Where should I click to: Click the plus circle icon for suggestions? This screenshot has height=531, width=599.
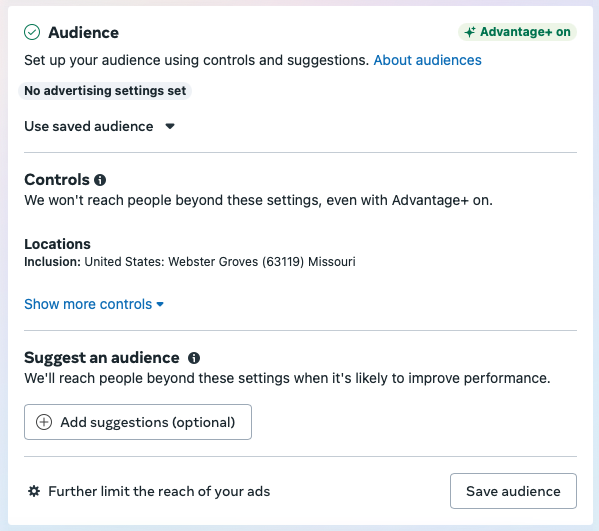[44, 422]
